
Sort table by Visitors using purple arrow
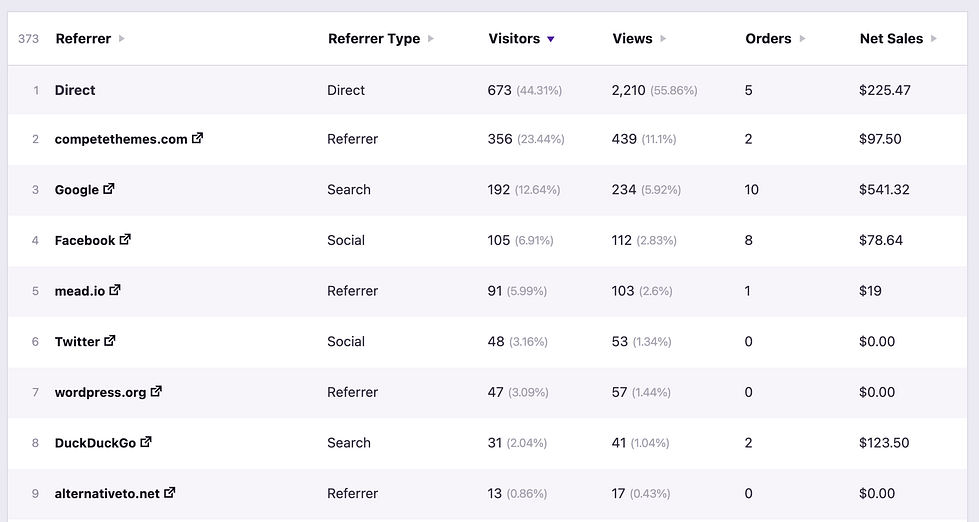[x=550, y=39]
